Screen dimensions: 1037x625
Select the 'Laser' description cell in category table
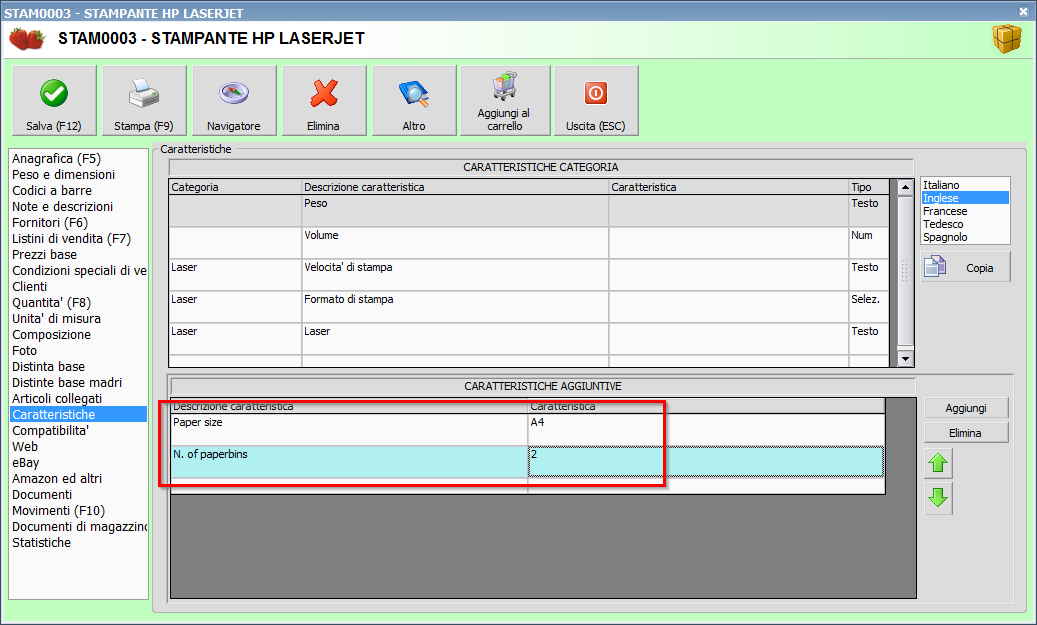455,339
